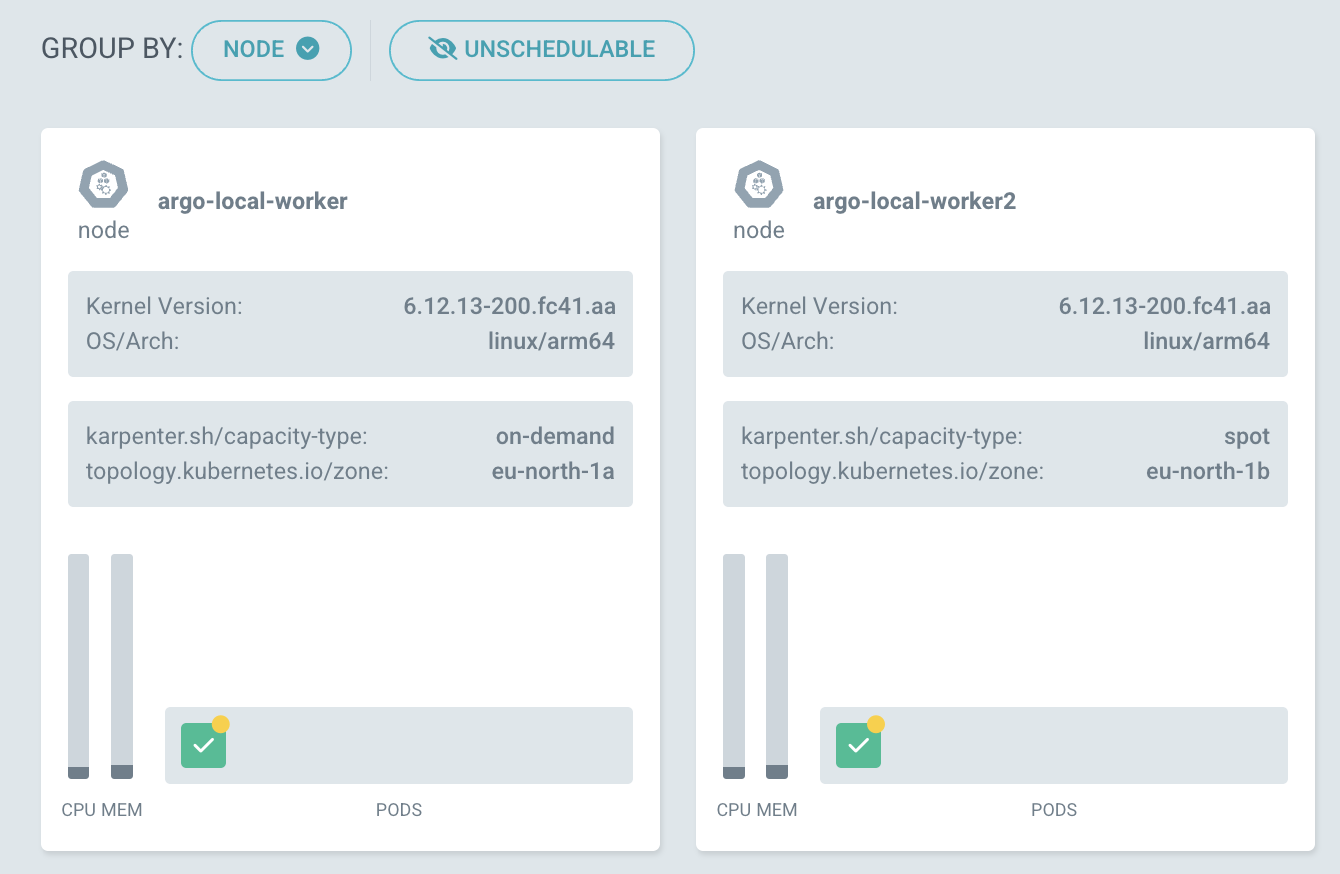Click the crossed-eye icon beside Unschedulable

coord(442,49)
